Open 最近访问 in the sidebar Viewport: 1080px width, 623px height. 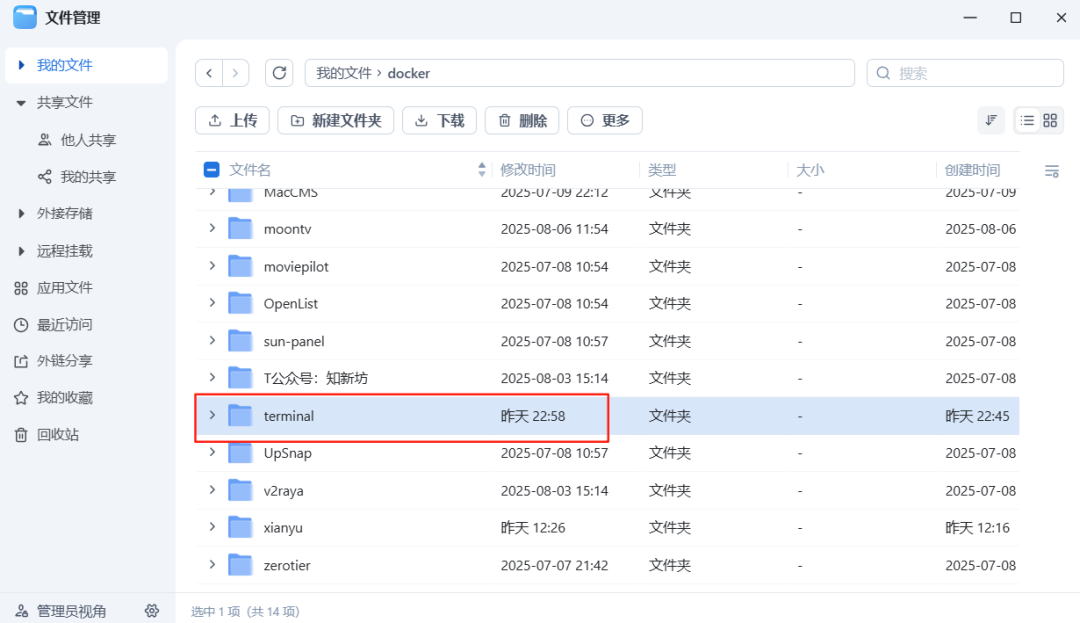pos(64,325)
